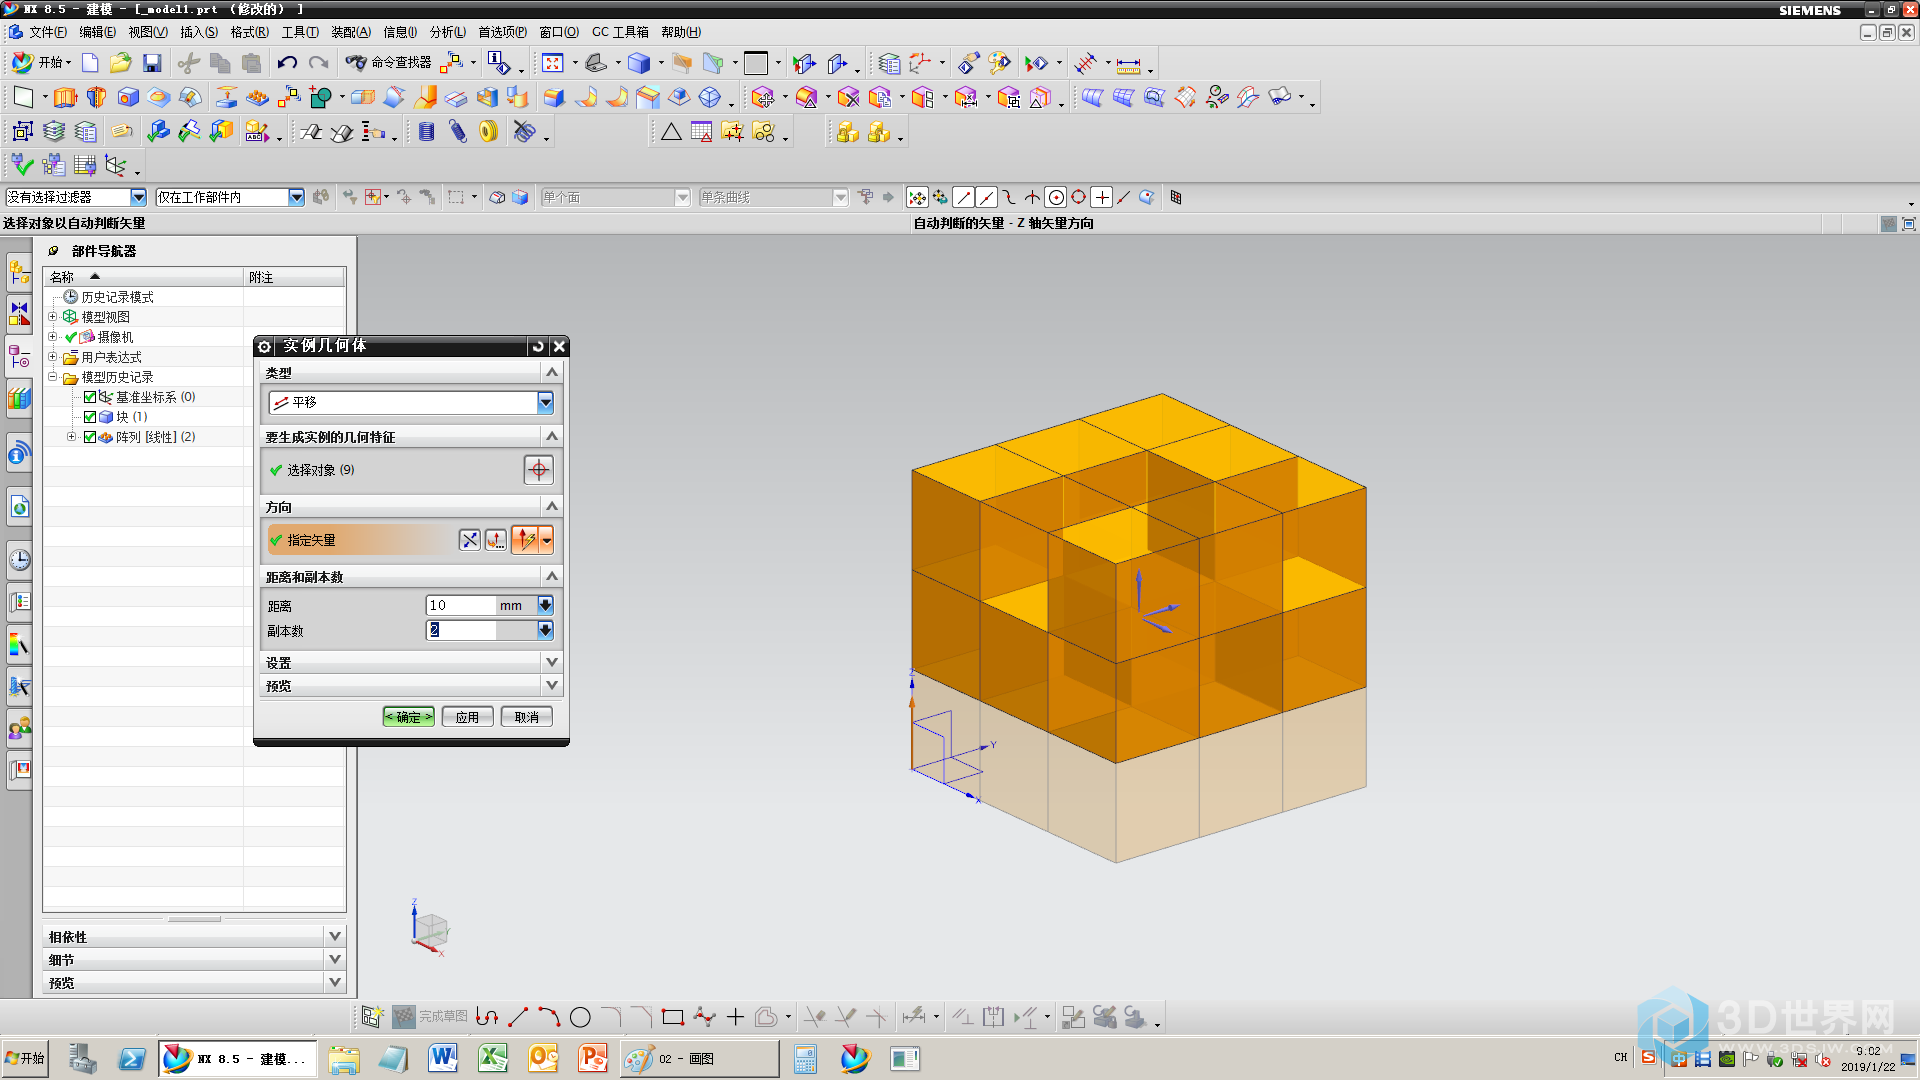Image resolution: width=1920 pixels, height=1080 pixels.
Task: Toggle the existing point (plus) snap option
Action: (1101, 198)
